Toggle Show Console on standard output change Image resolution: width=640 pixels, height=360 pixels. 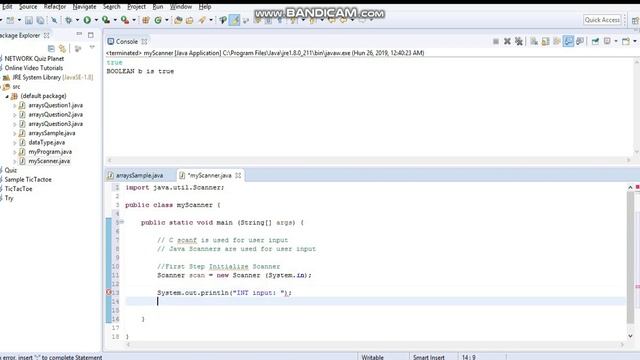point(568,41)
